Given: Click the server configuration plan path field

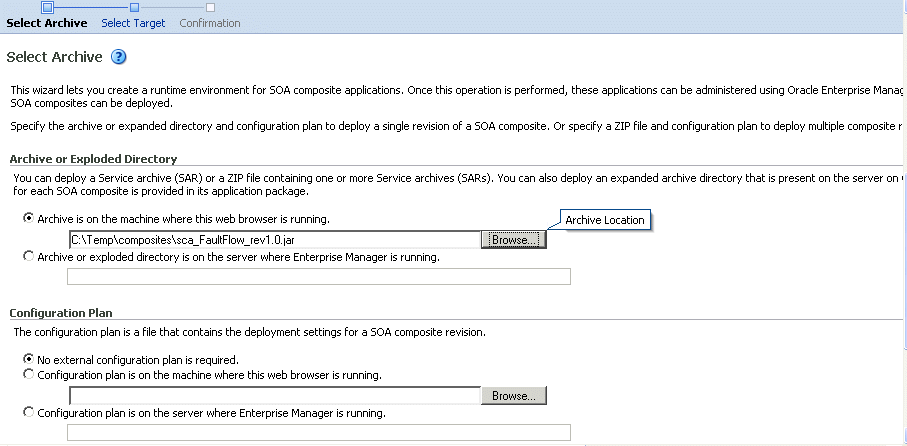Looking at the screenshot, I should (319, 433).
